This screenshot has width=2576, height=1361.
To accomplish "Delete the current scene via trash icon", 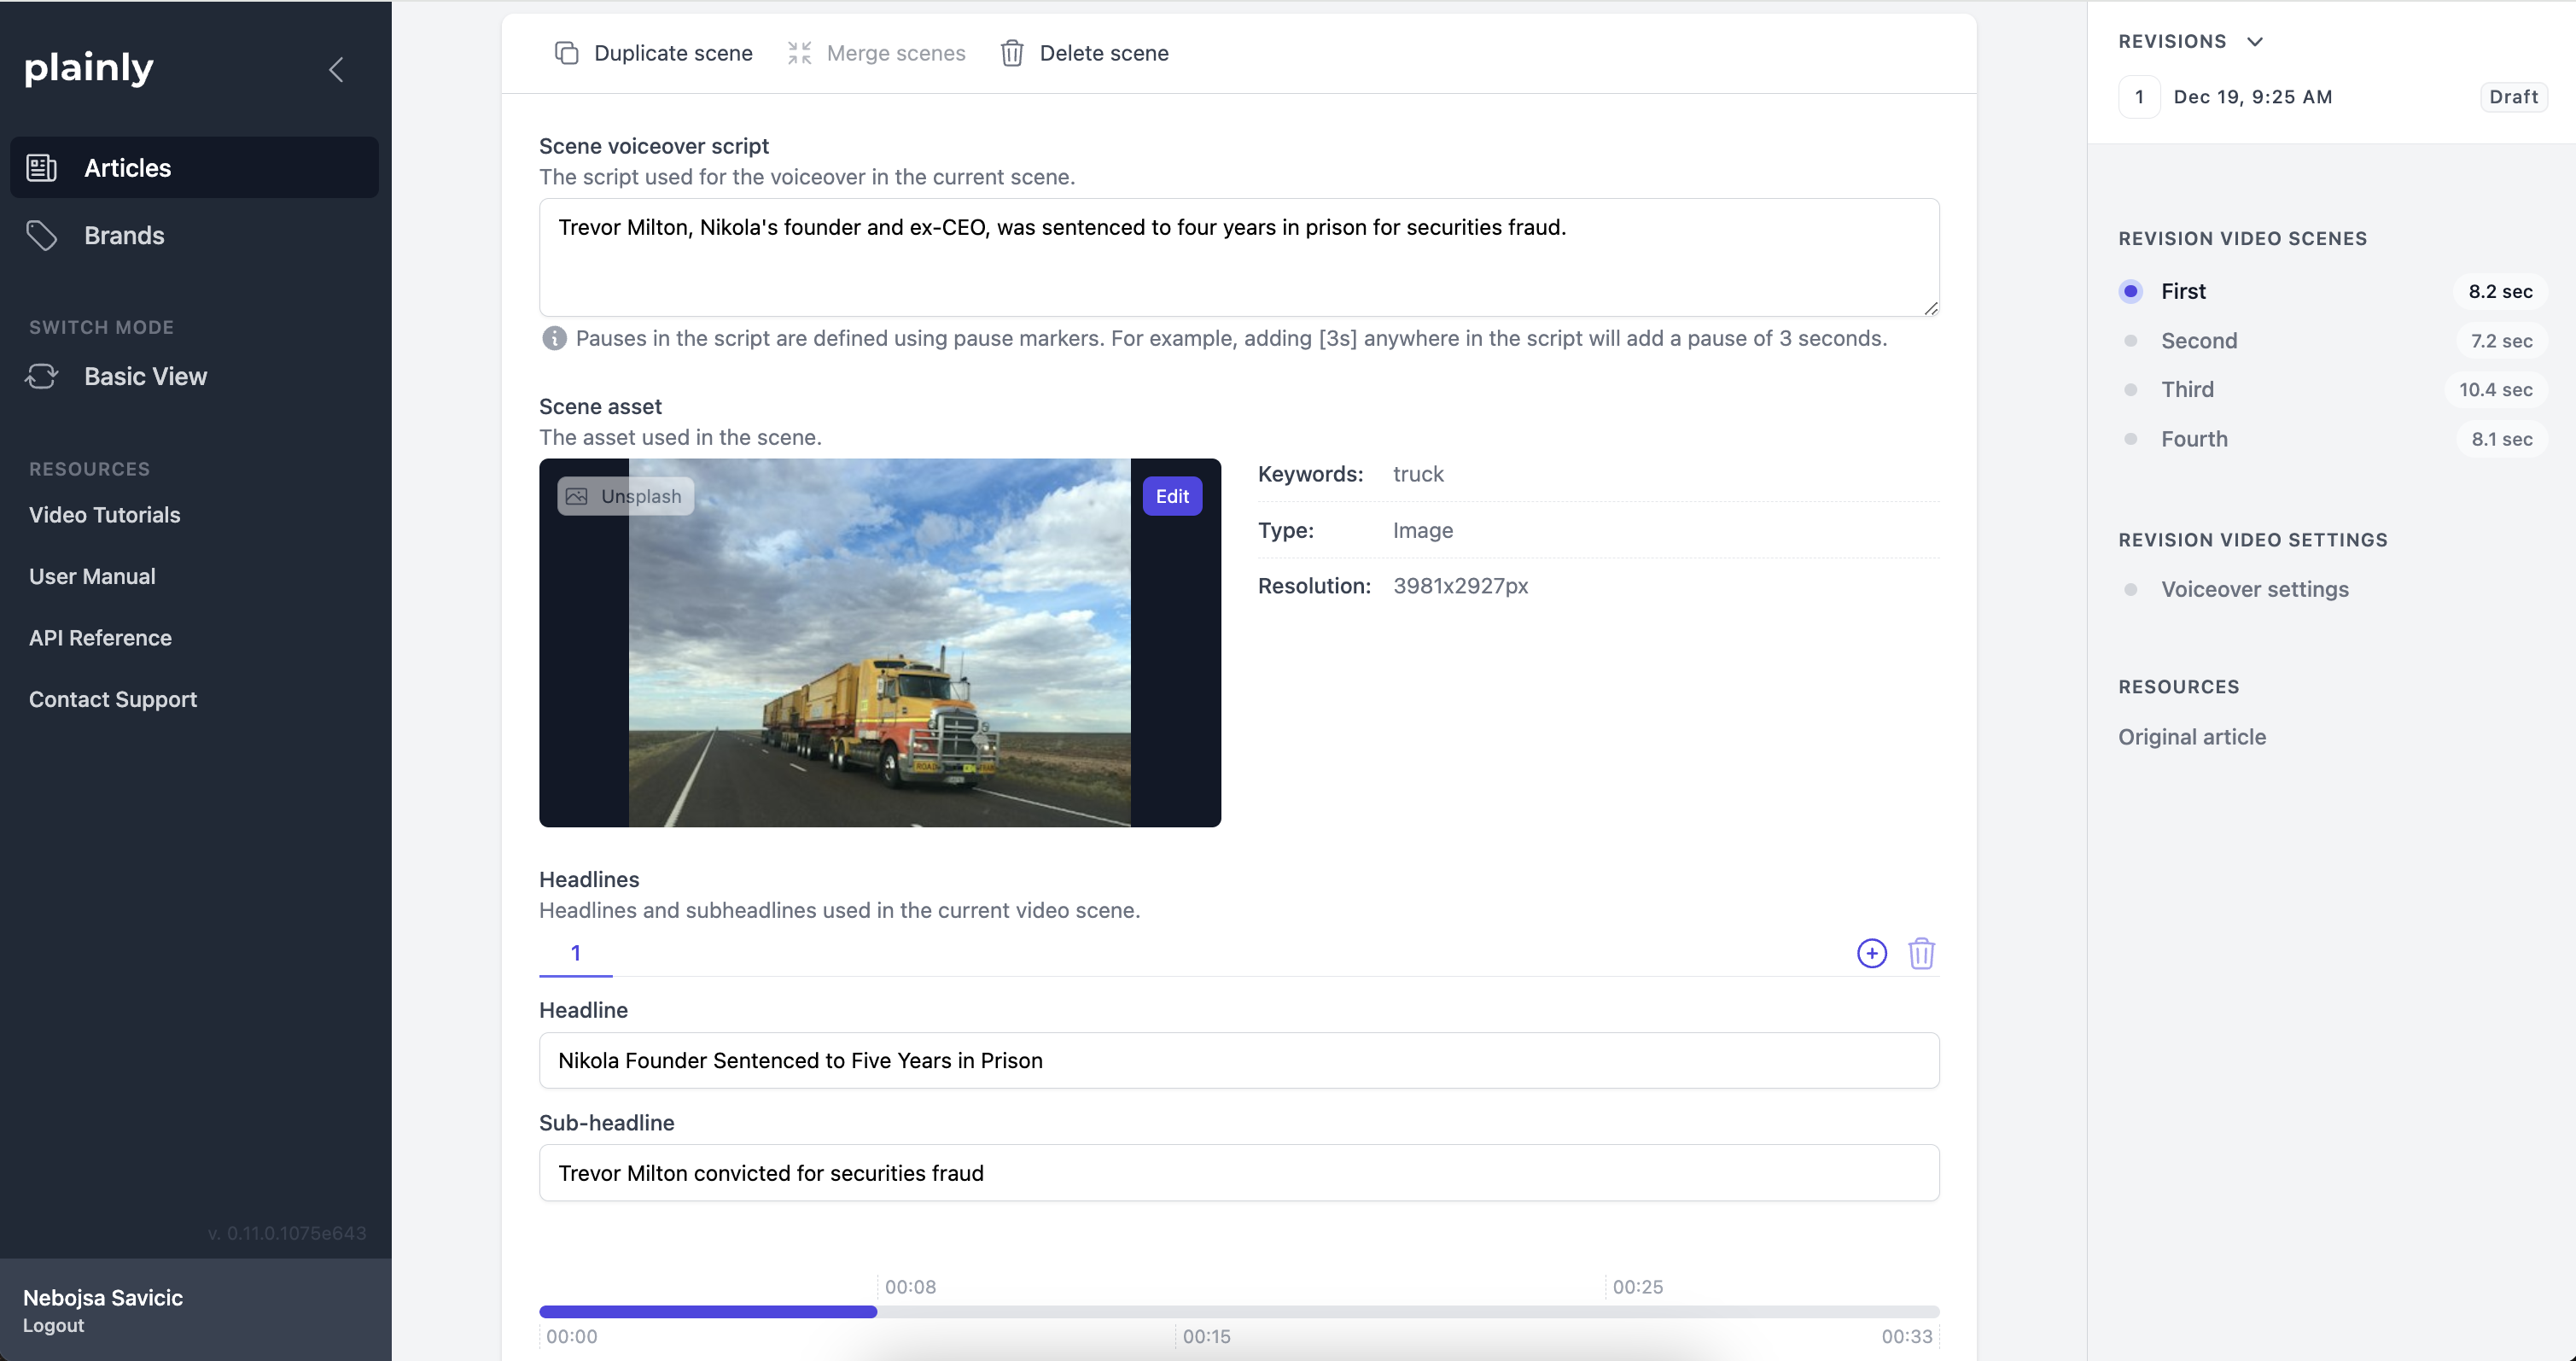I will click(x=1085, y=53).
